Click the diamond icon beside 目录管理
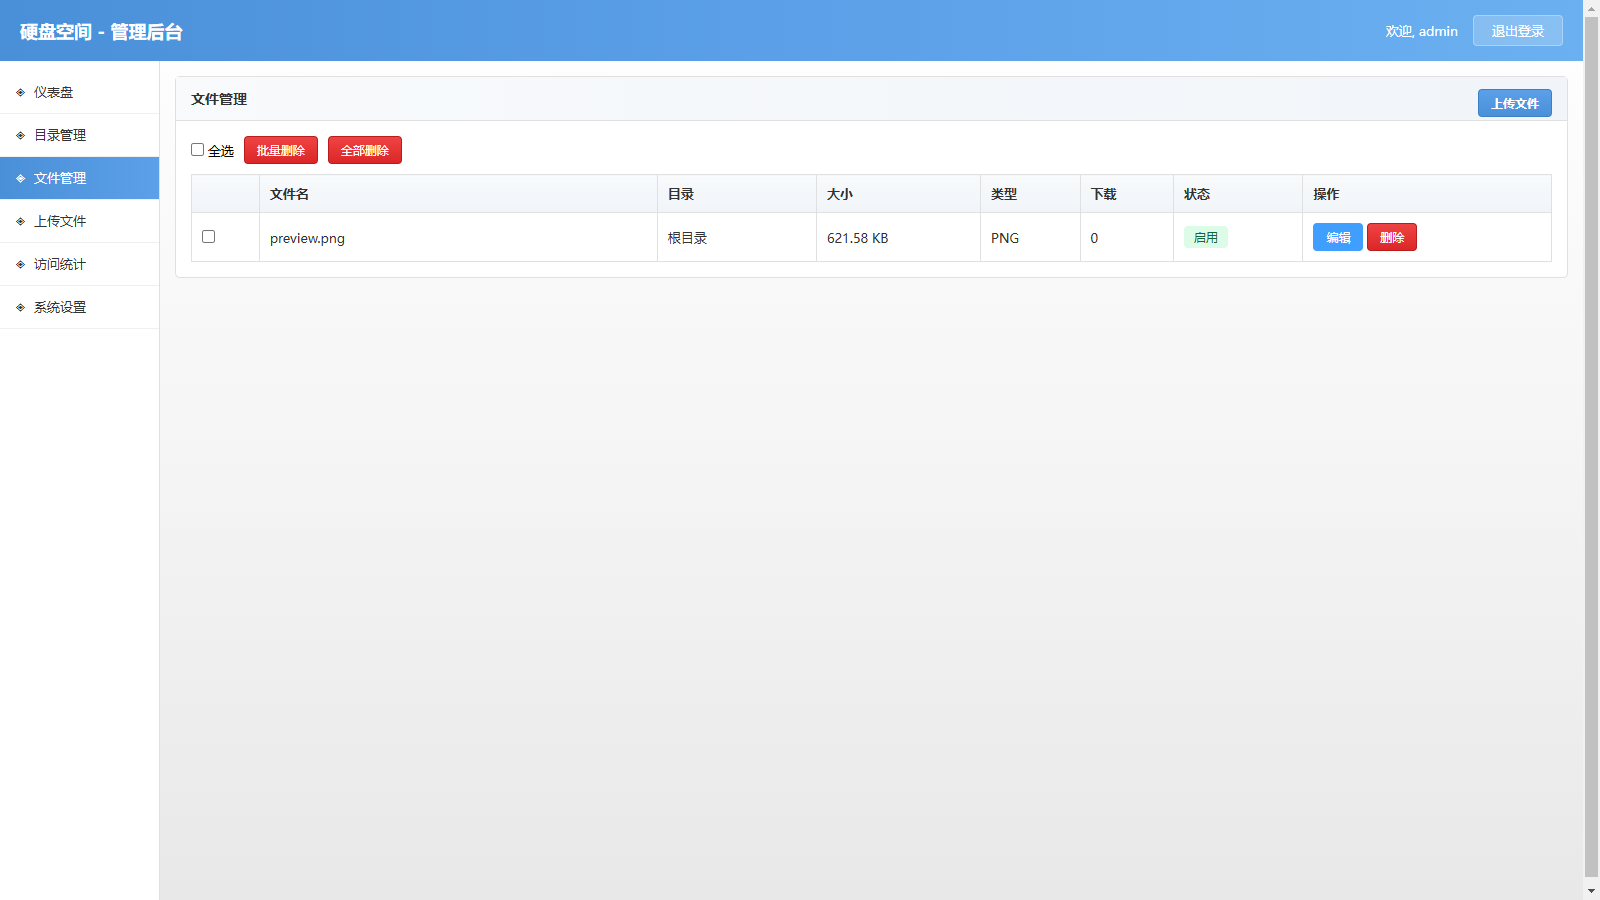Screen dimensions: 1600x900 [20, 135]
